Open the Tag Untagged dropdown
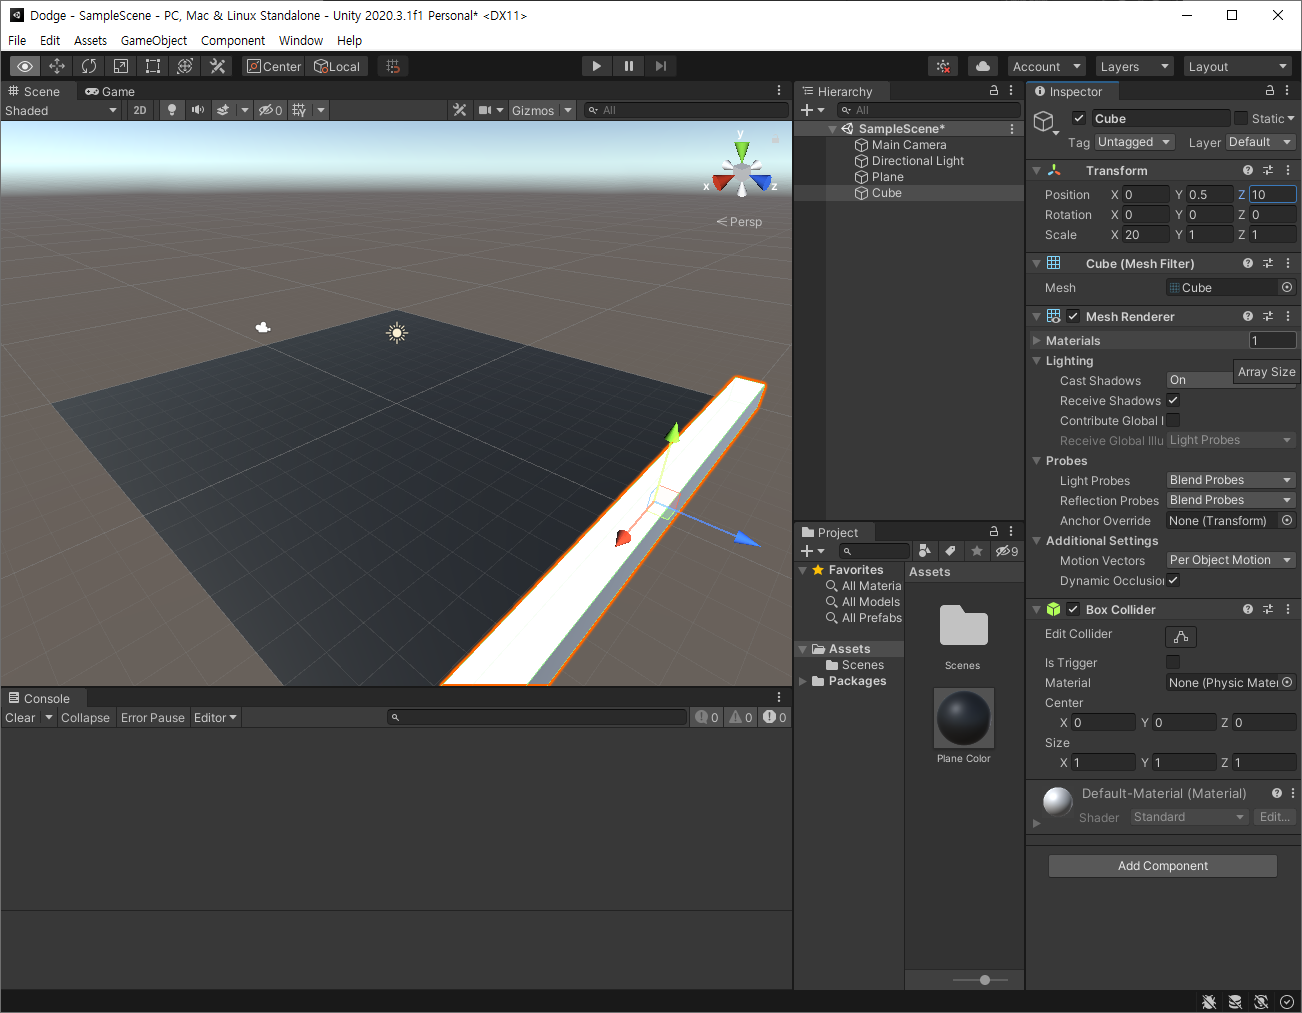Screen dimensions: 1302x1013 (x=1134, y=142)
